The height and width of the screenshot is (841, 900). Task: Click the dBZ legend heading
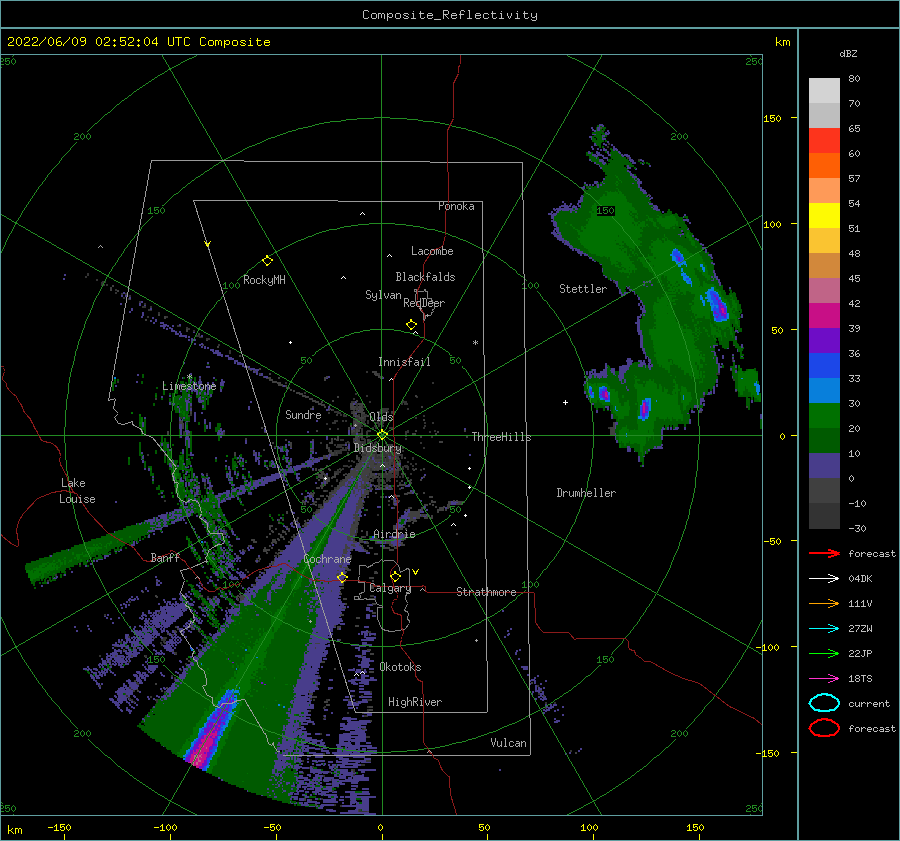(848, 54)
